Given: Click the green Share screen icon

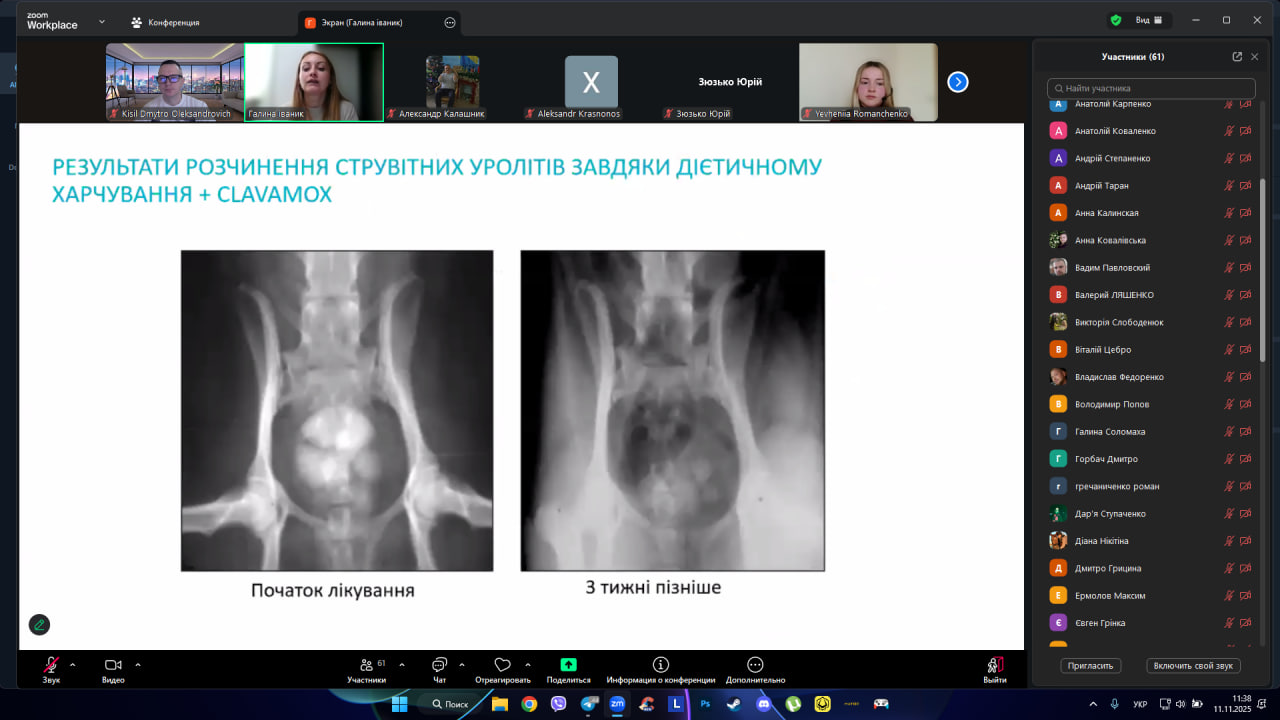Looking at the screenshot, I should point(568,665).
